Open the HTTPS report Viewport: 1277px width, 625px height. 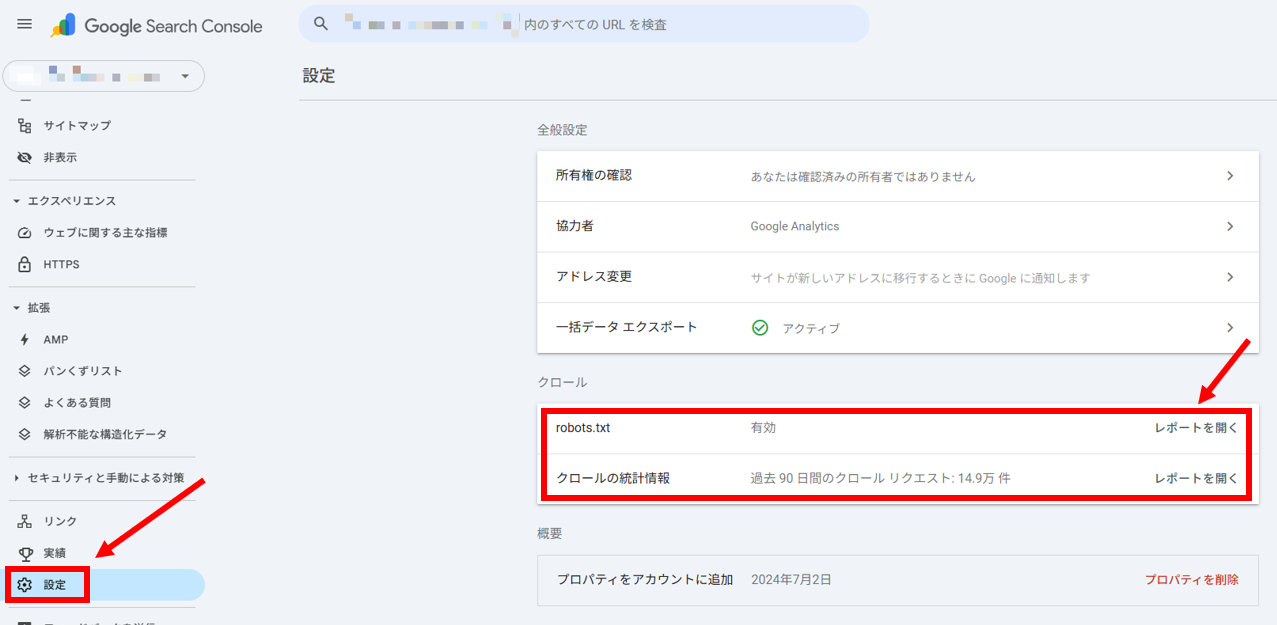click(x=61, y=265)
